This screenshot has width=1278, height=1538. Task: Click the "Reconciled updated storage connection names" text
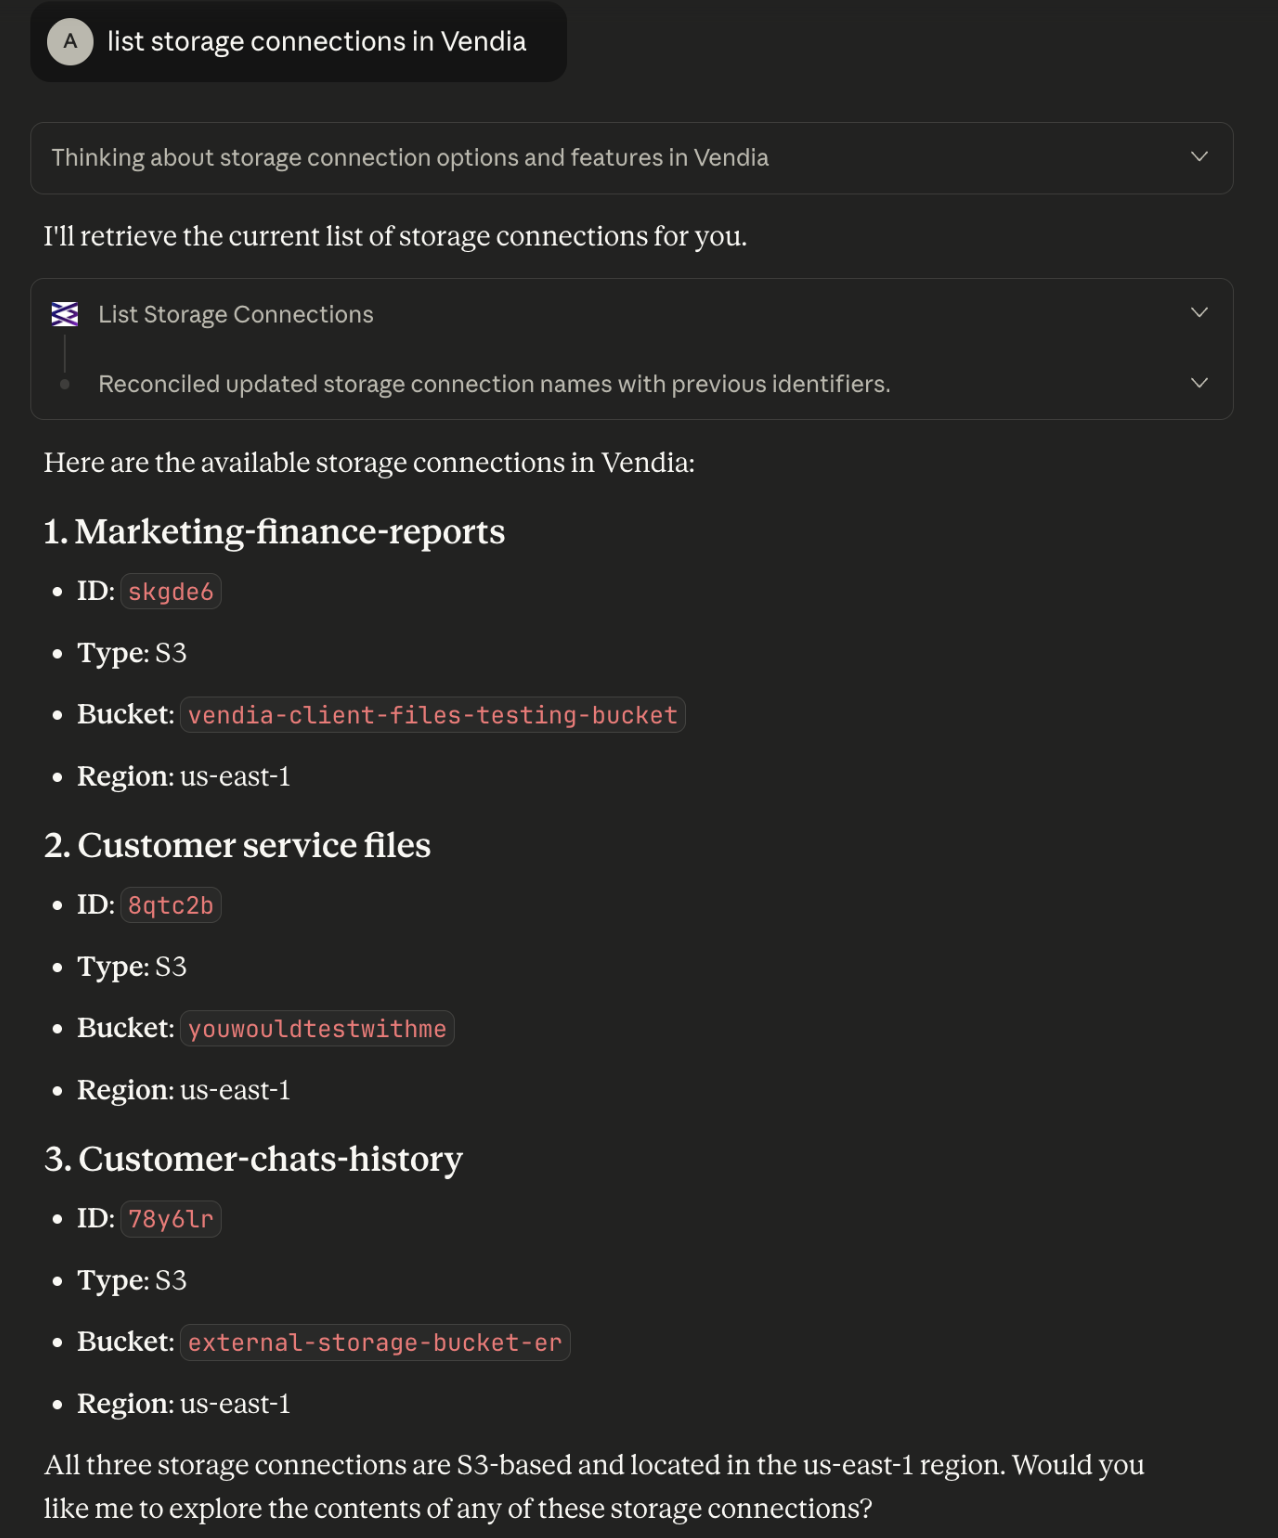pos(494,384)
